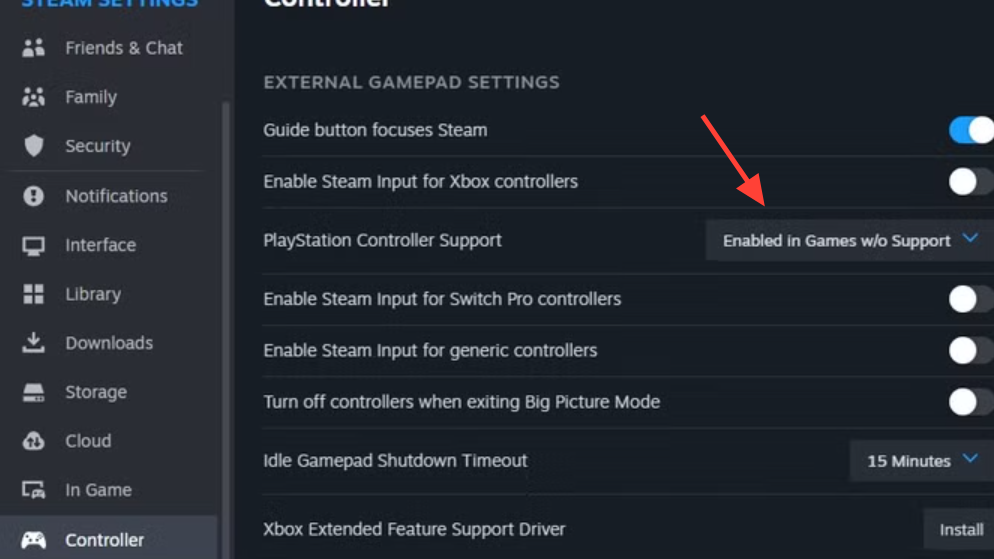Click the Family group icon

(34, 97)
